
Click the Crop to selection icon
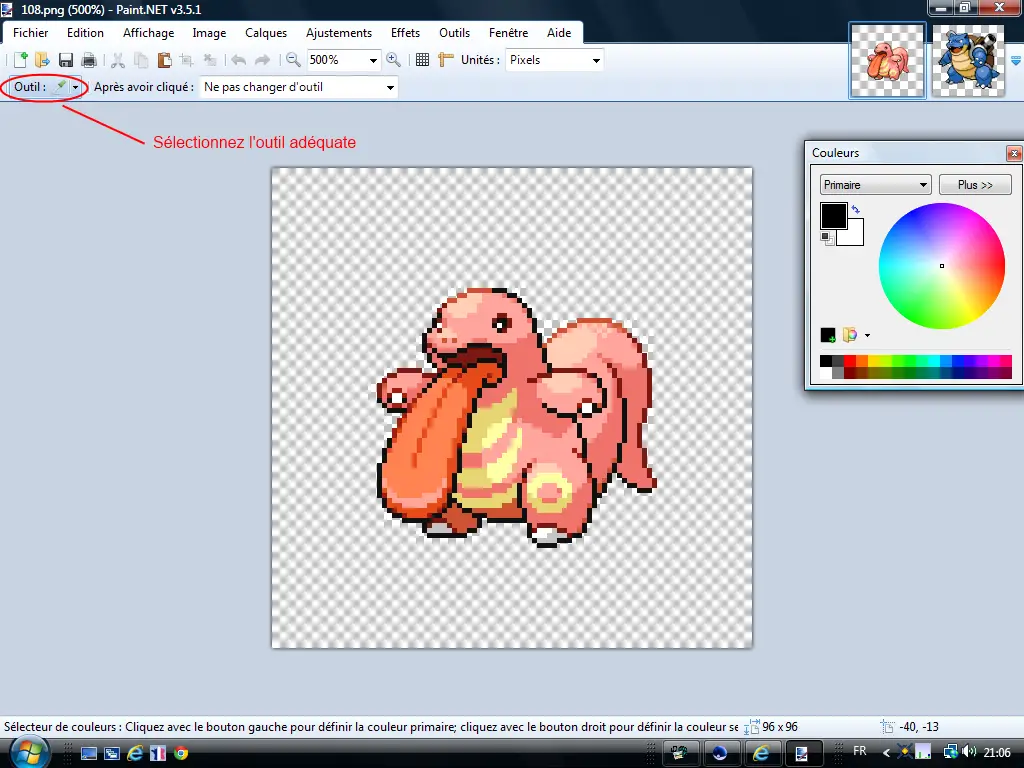click(187, 60)
